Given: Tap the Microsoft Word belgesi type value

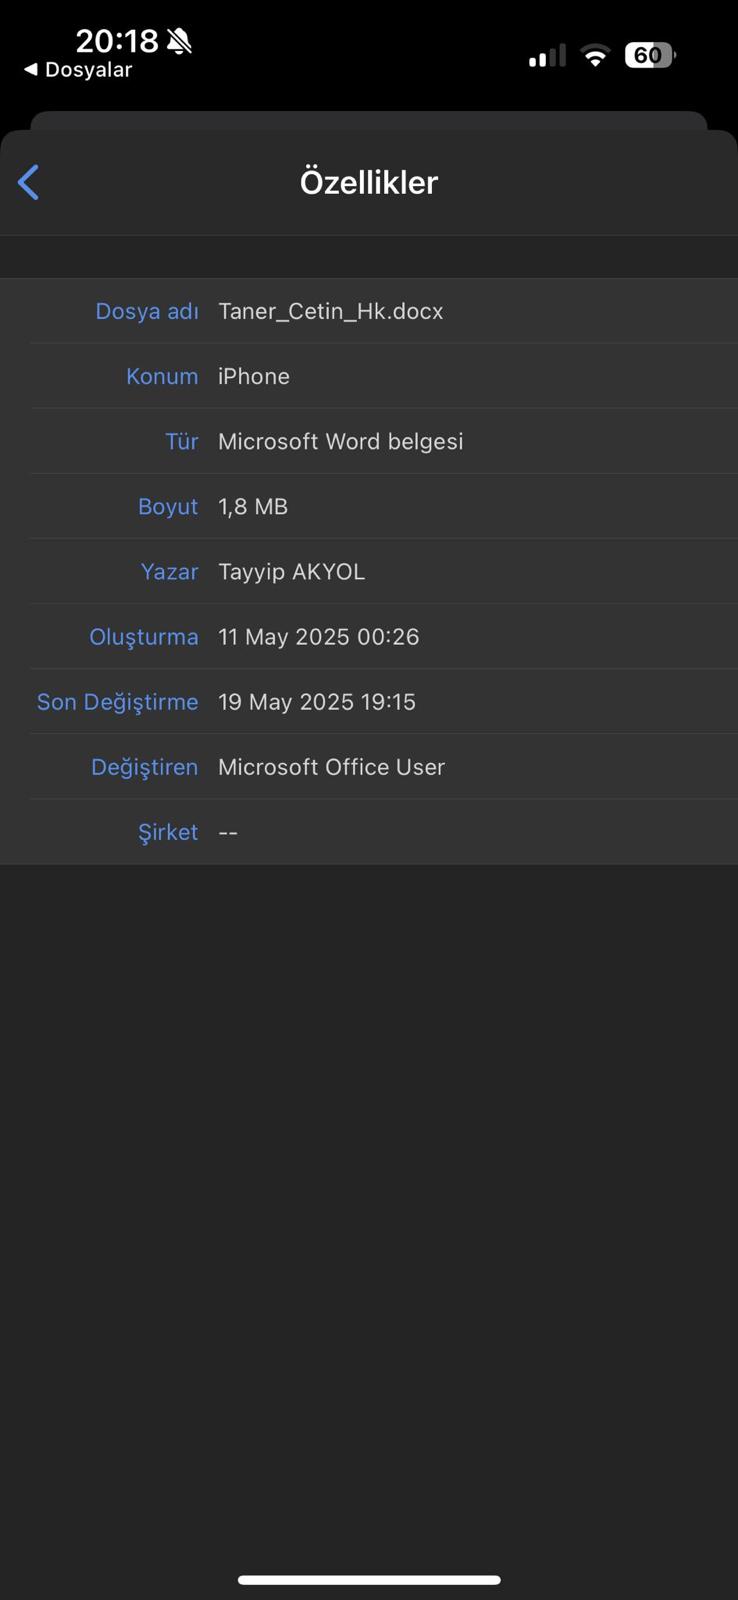Looking at the screenshot, I should coord(340,441).
